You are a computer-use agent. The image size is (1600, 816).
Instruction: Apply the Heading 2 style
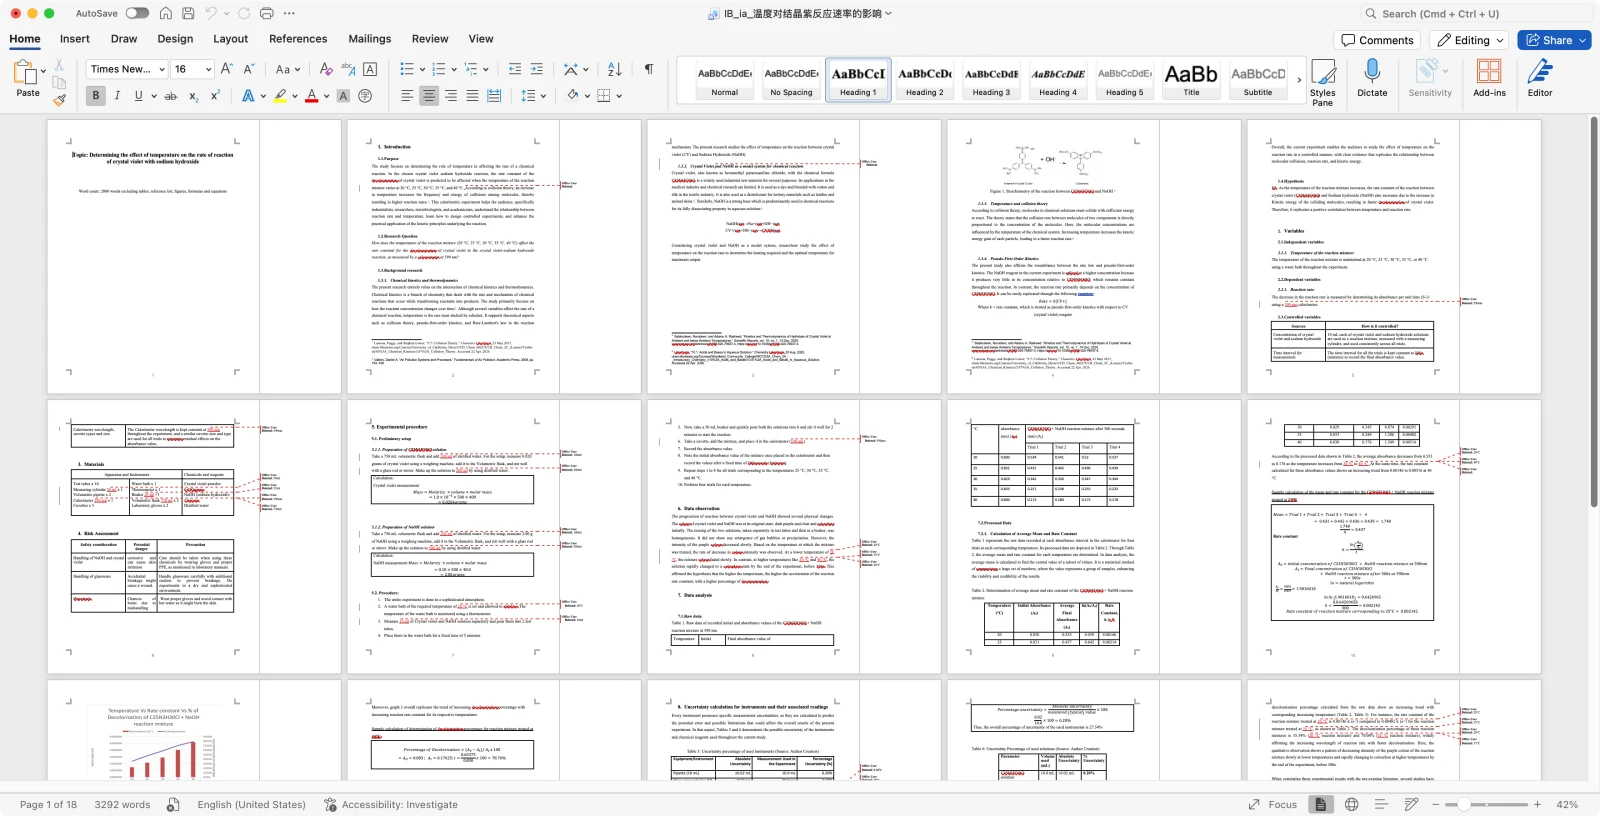click(925, 80)
